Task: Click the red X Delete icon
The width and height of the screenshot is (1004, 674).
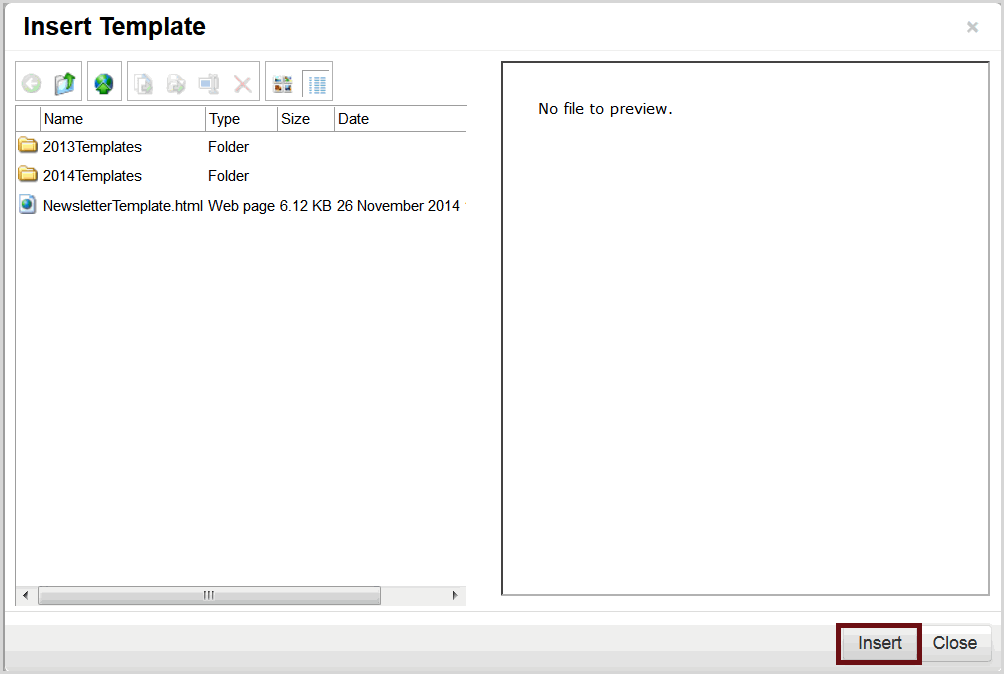Action: coord(242,84)
